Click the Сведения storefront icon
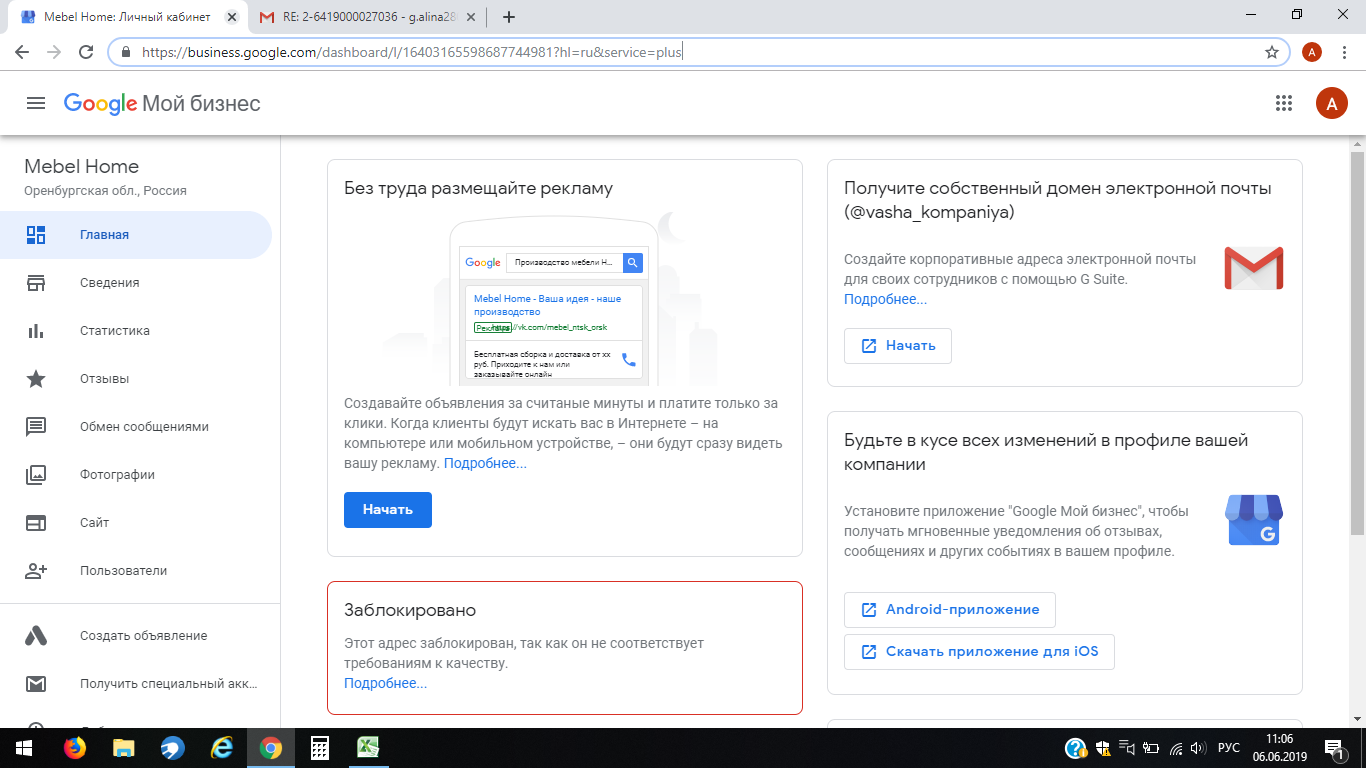The width and height of the screenshot is (1366, 768). point(36,283)
